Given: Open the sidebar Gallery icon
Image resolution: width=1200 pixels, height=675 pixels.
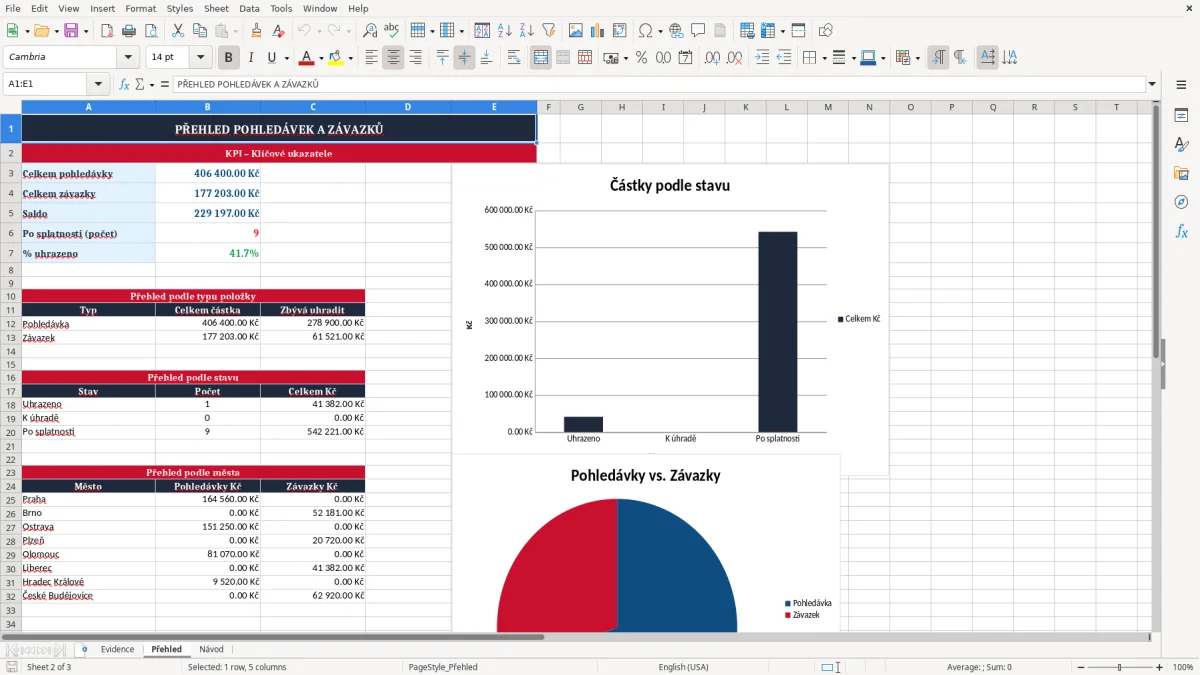Looking at the screenshot, I should click(1181, 174).
